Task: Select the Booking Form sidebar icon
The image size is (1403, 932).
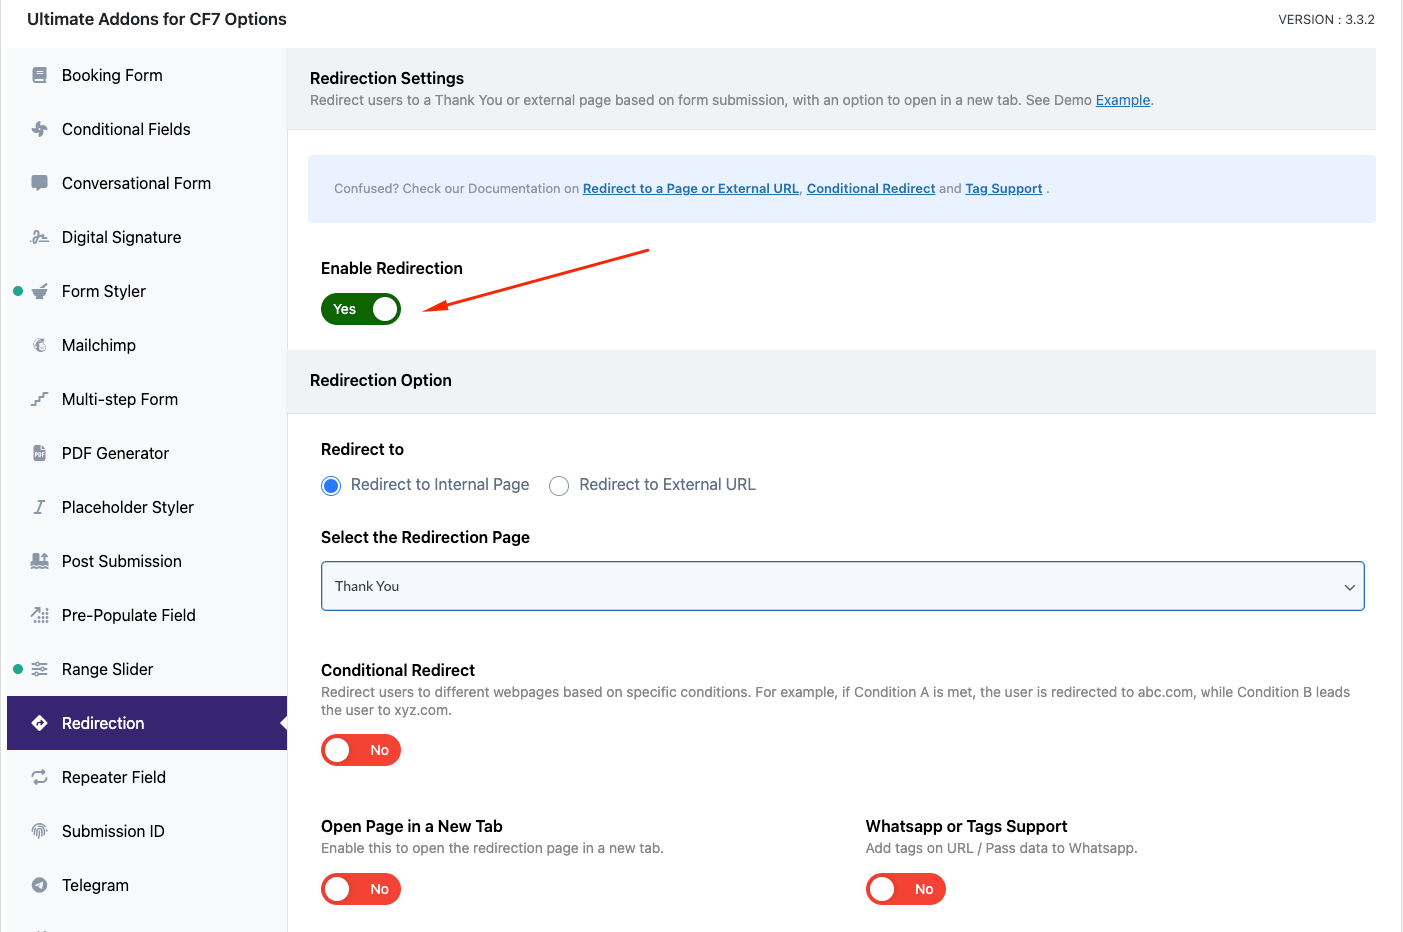Action: [40, 74]
